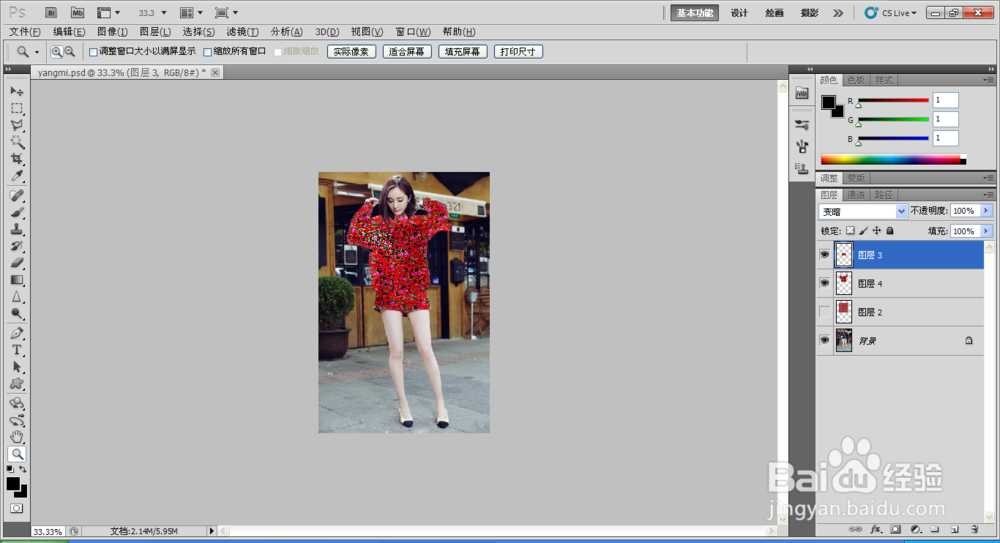Open Mini Bridge from the Mb icon
The height and width of the screenshot is (543, 1000).
point(77,13)
